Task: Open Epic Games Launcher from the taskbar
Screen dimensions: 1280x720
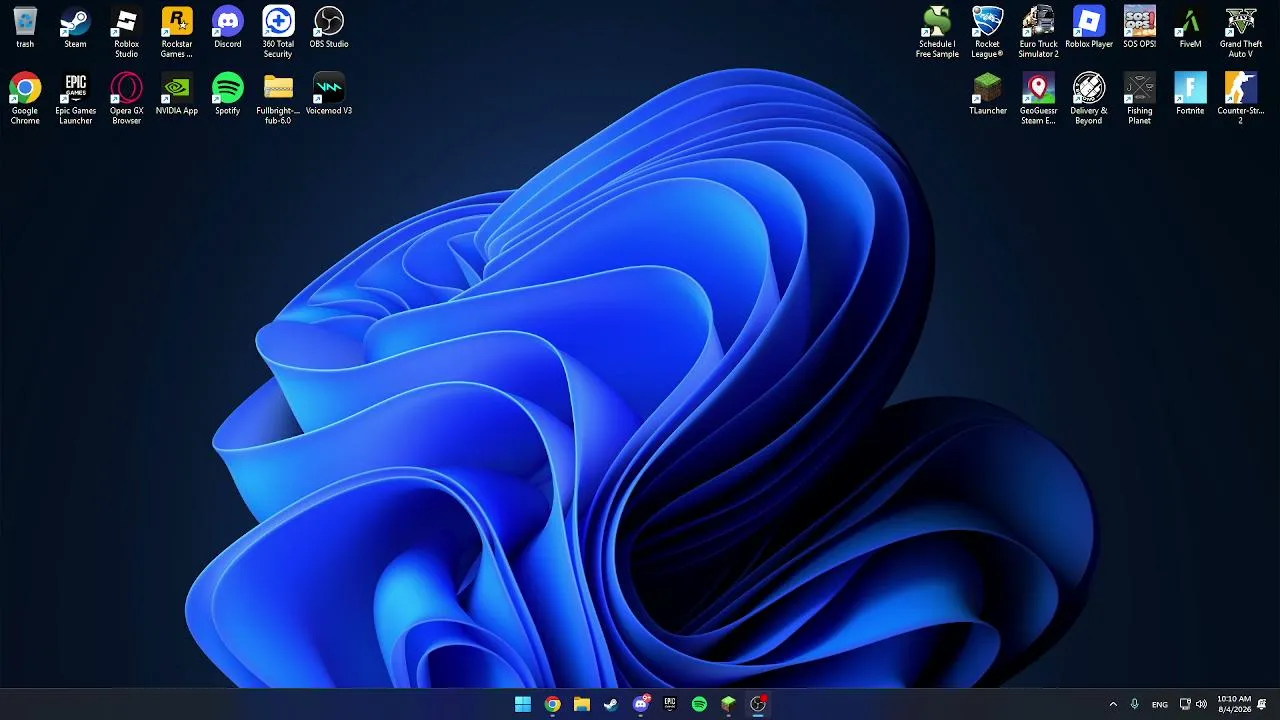Action: 670,704
